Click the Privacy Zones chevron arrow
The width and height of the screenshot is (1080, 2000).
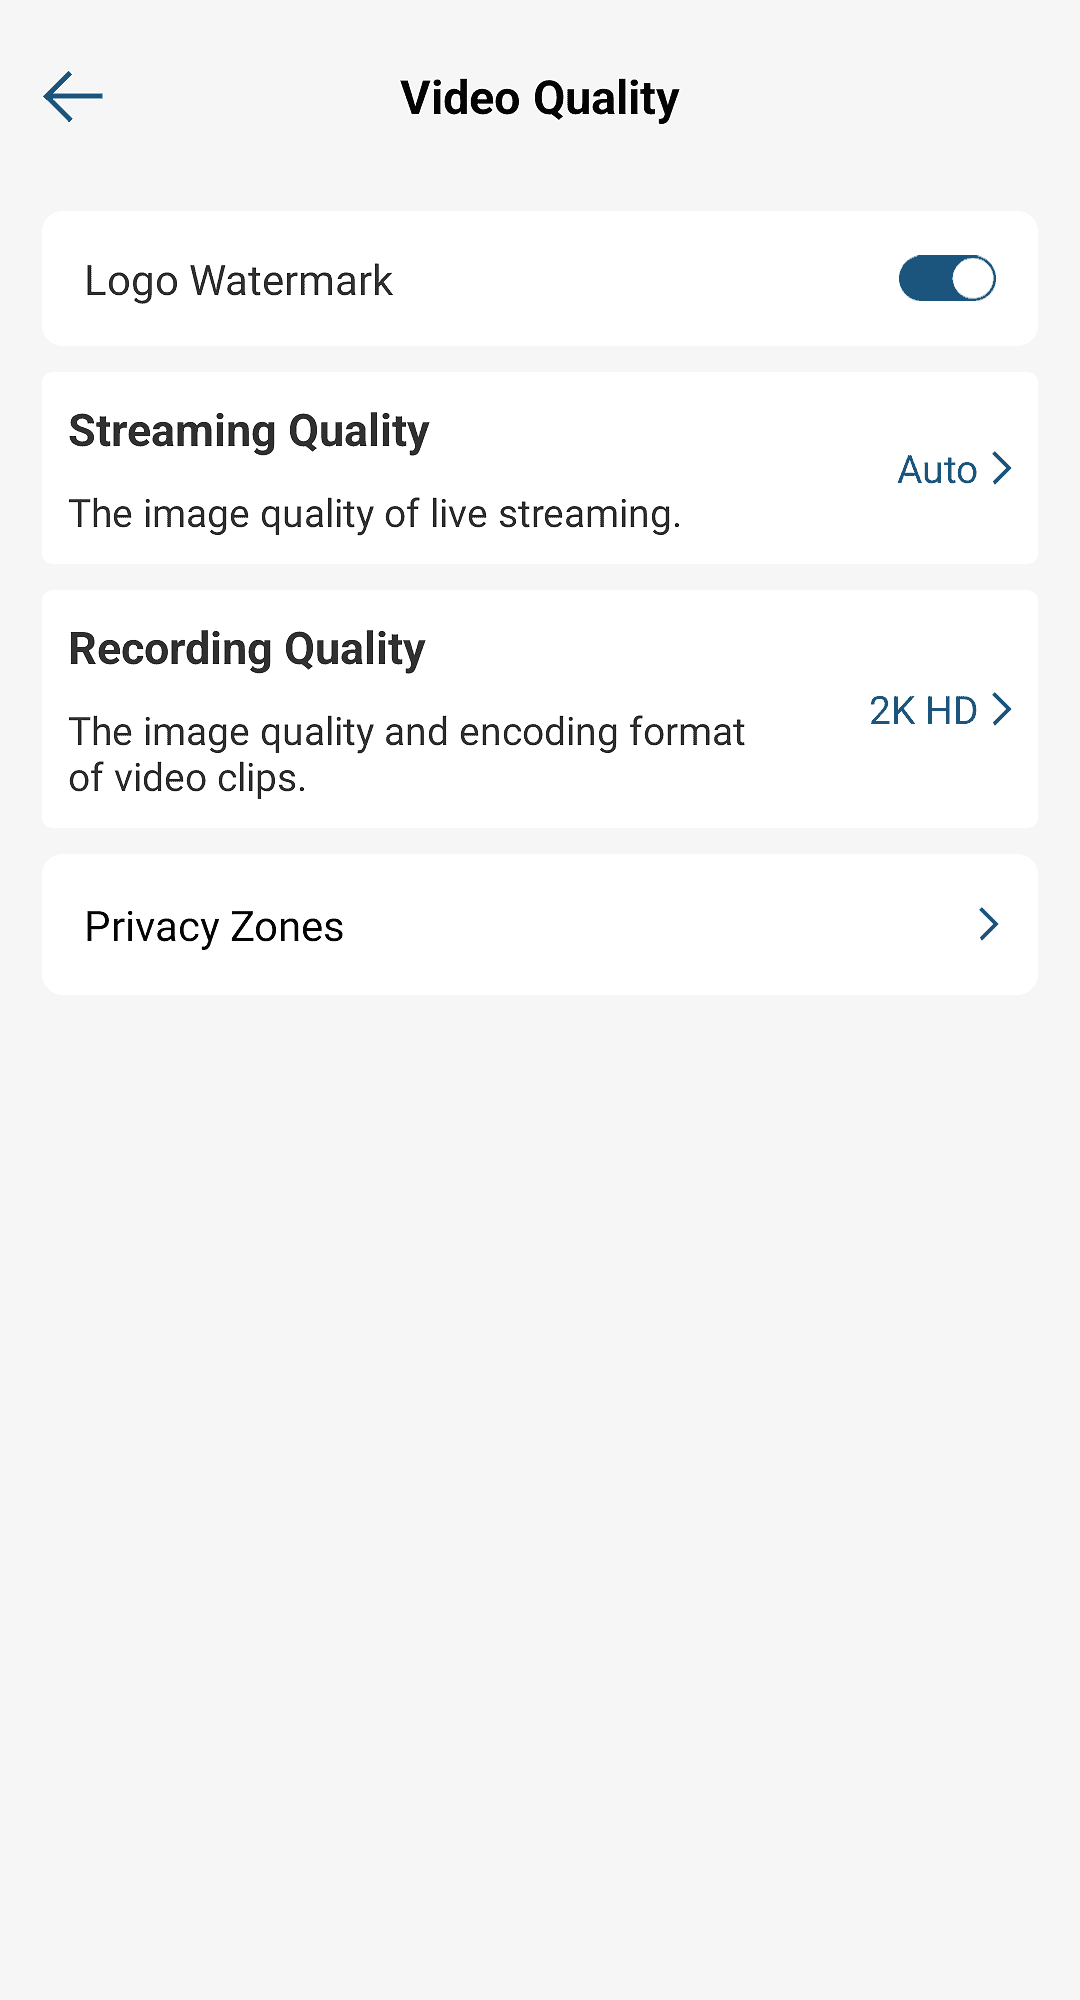(x=988, y=924)
